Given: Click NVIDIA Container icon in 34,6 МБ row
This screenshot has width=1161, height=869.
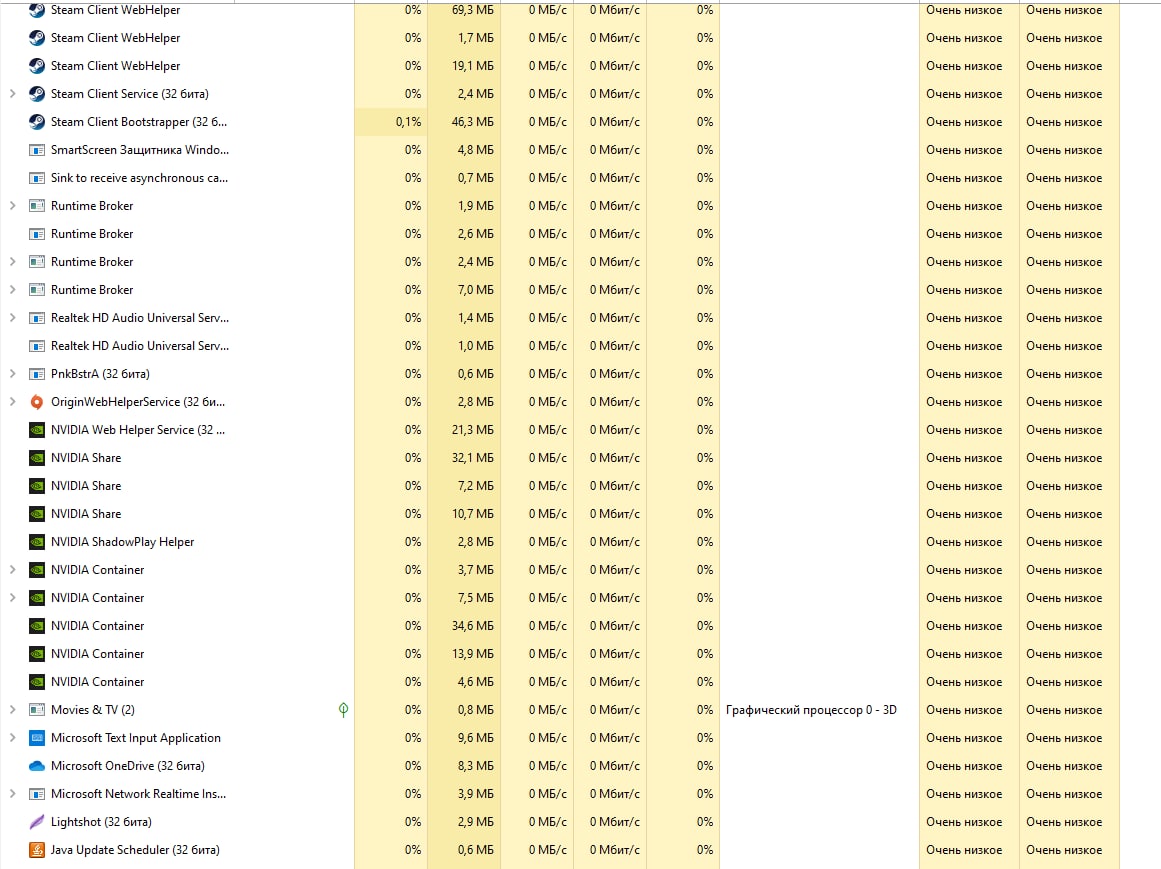Looking at the screenshot, I should point(36,625).
